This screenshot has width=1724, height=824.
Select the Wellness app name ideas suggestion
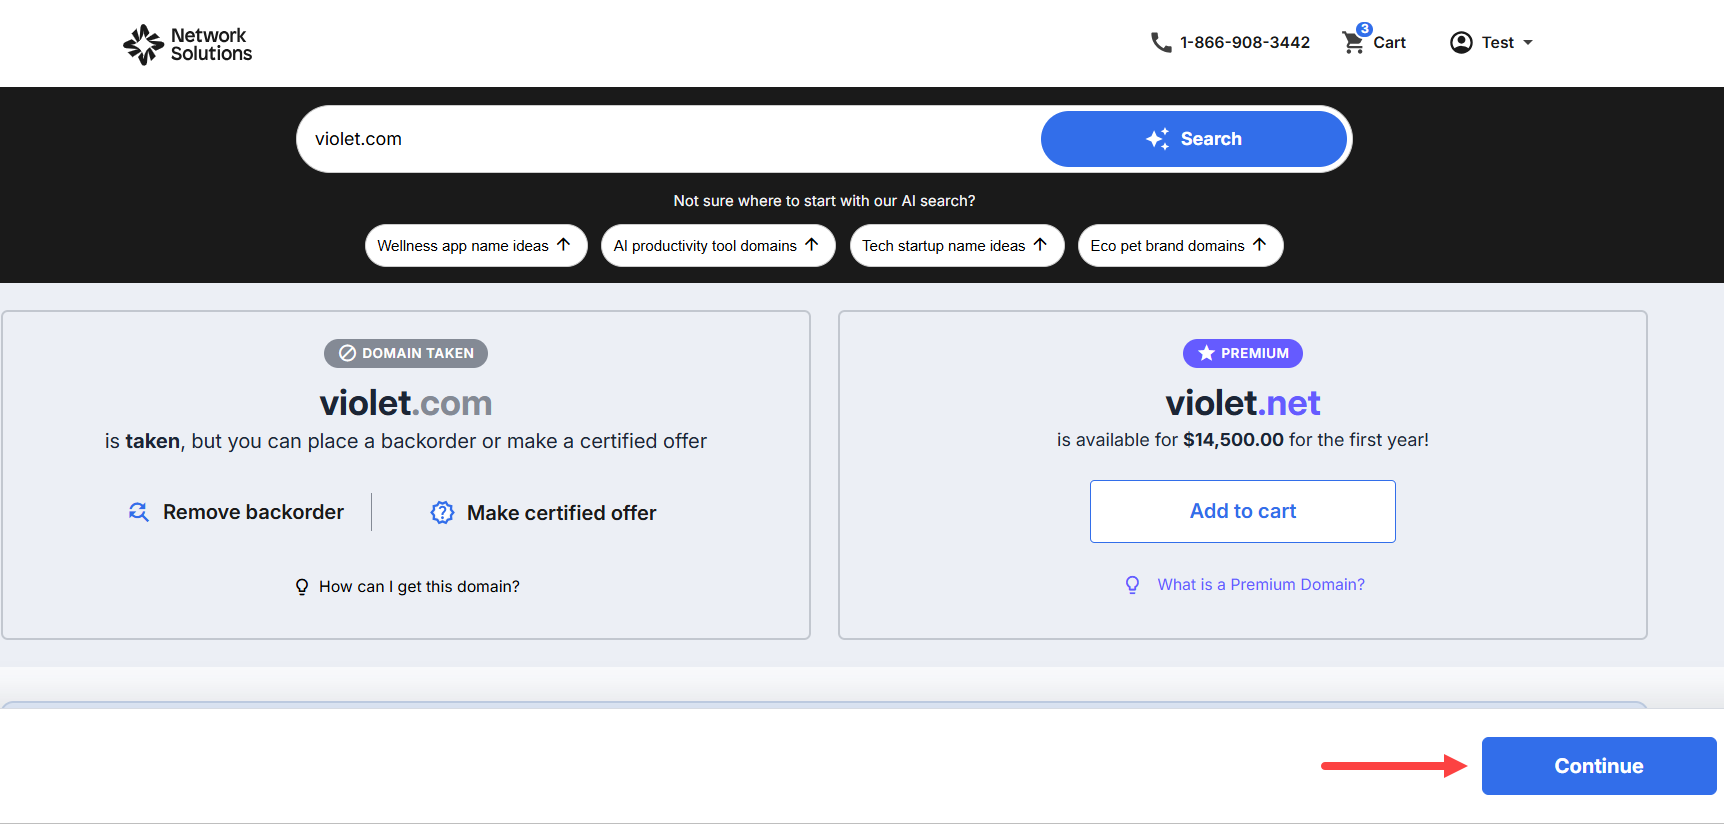476,245
